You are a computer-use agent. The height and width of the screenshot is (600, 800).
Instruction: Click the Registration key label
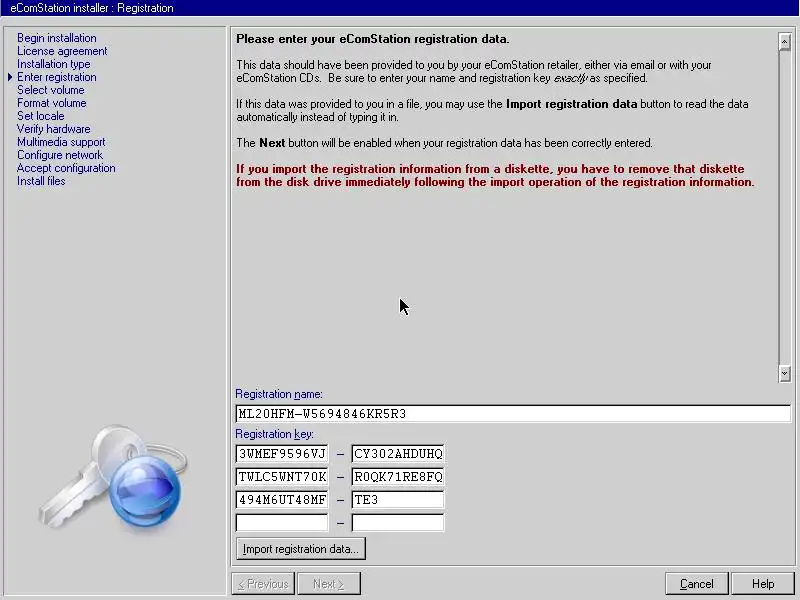tap(274, 434)
